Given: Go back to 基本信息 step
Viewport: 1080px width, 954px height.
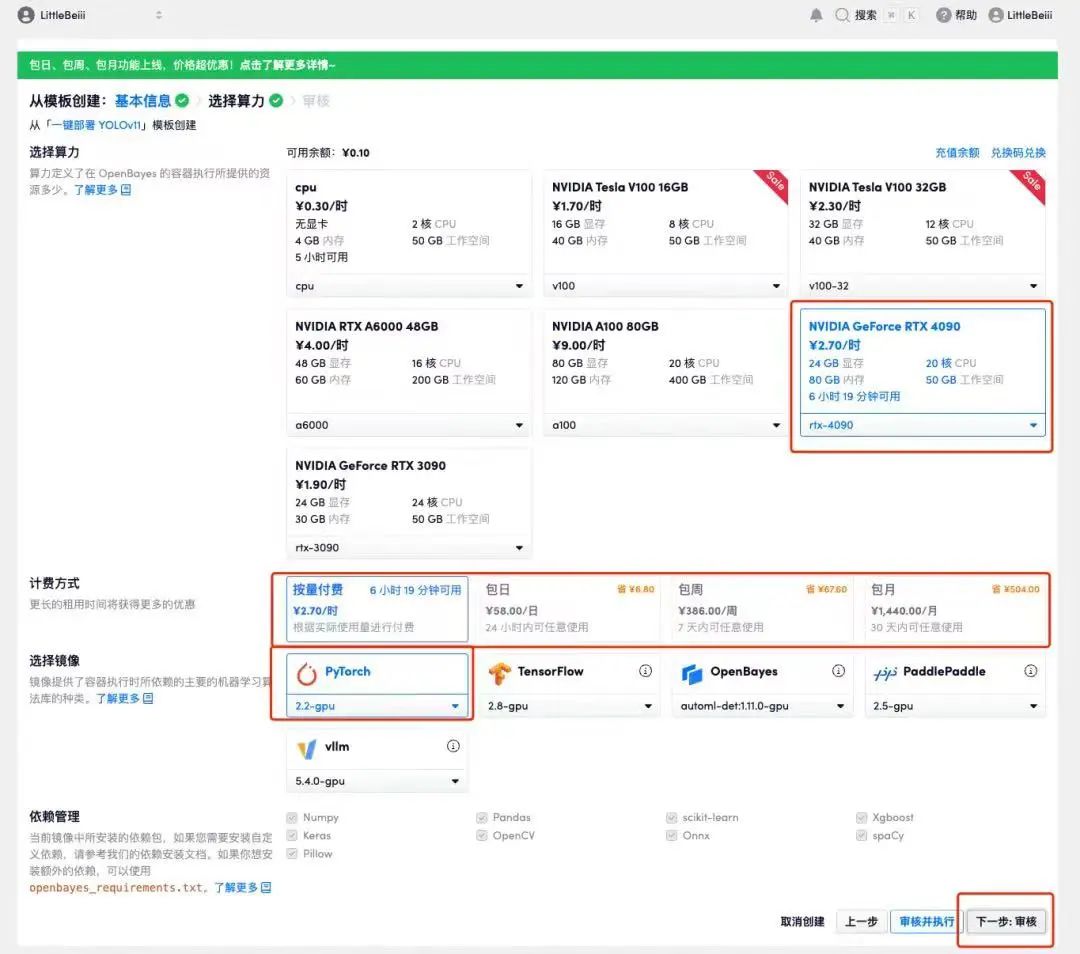Looking at the screenshot, I should [x=143, y=101].
